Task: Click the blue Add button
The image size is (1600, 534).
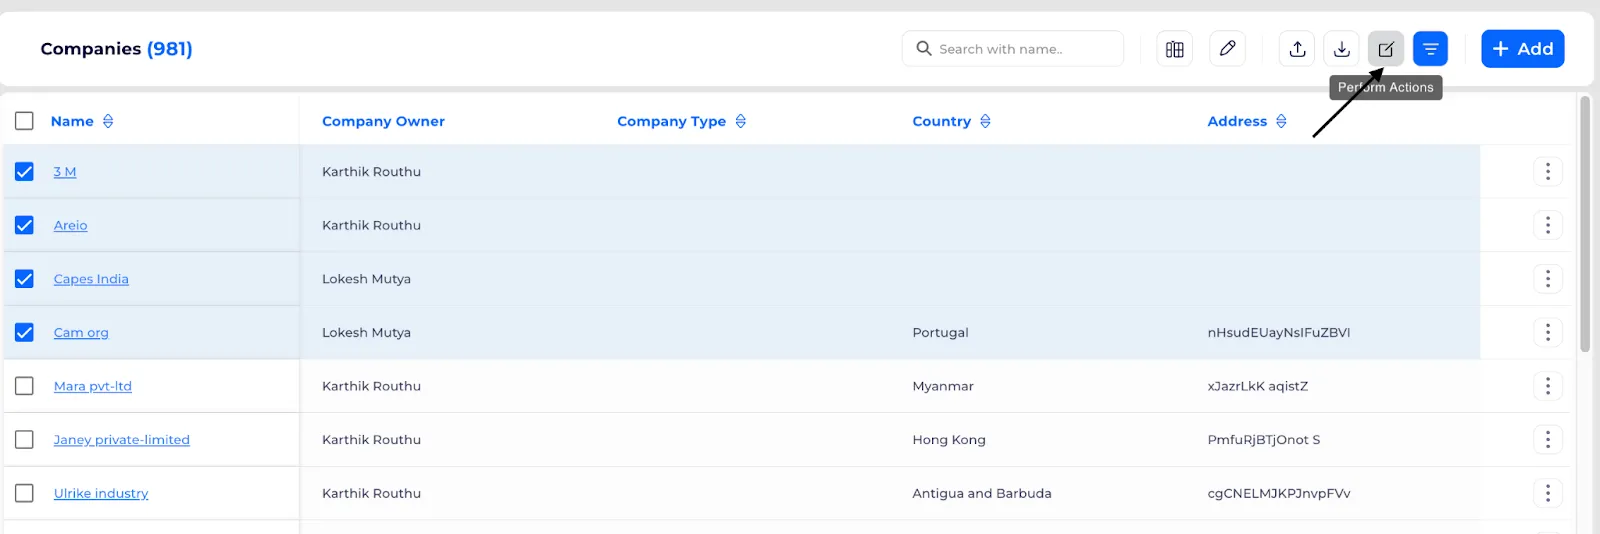Action: (x=1522, y=49)
